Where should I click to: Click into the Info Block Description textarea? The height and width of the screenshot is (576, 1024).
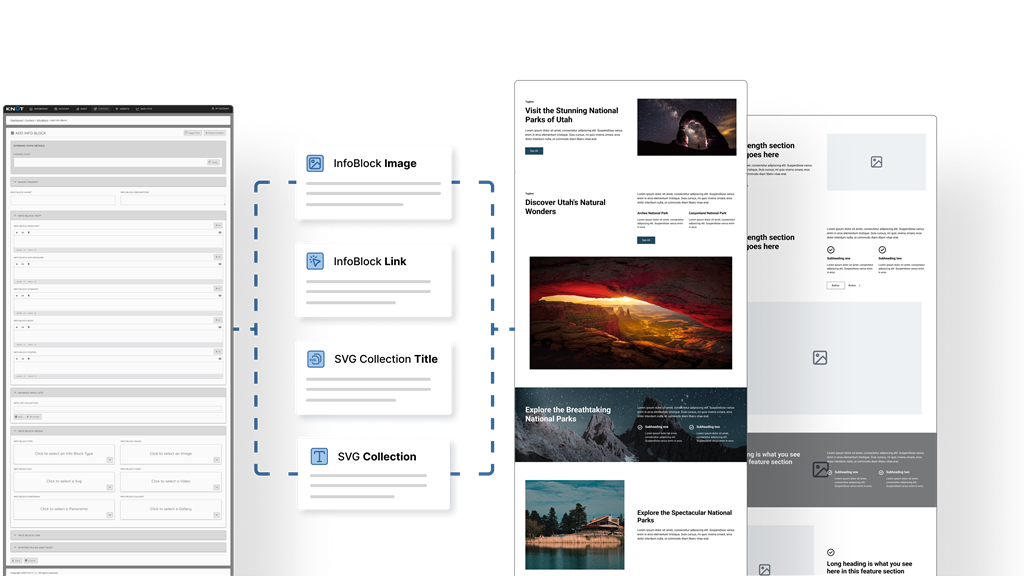tap(172, 200)
